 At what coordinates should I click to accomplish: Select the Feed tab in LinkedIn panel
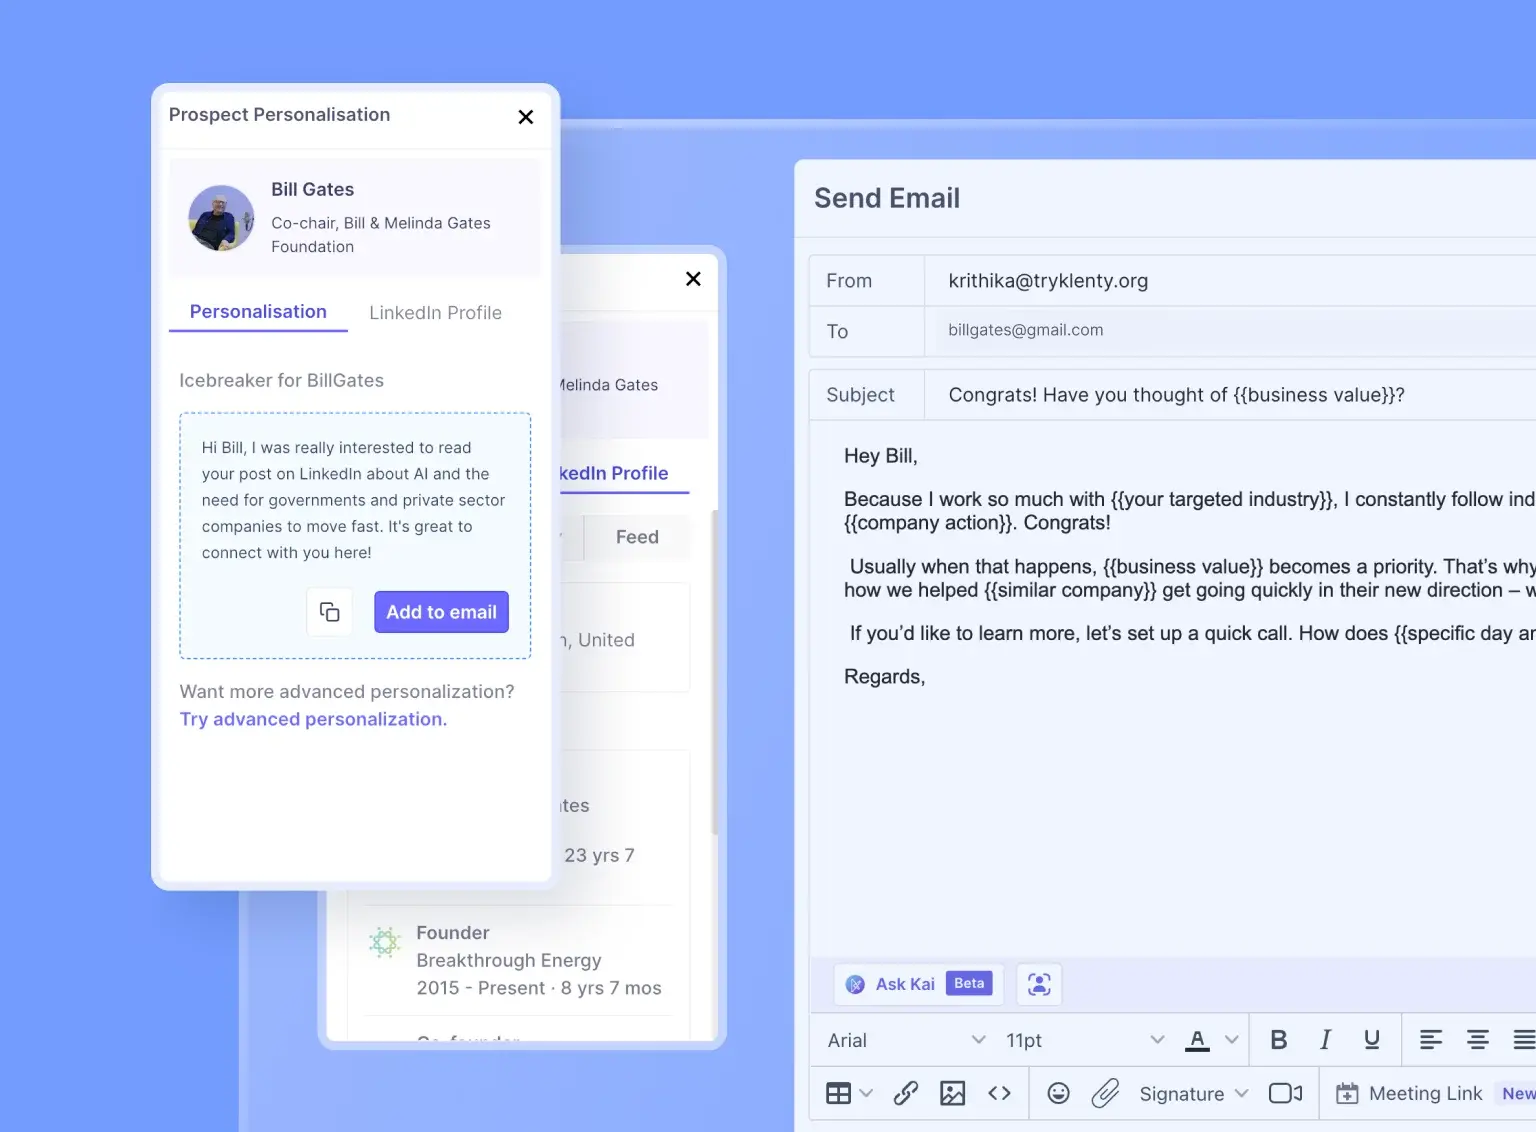click(637, 537)
